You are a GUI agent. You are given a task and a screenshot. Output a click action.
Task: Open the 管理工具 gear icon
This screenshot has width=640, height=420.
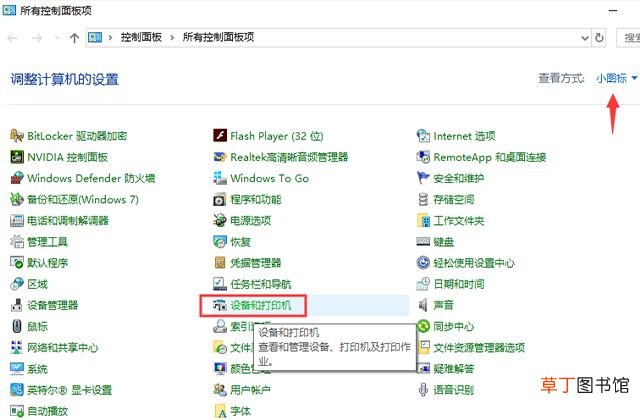(x=17, y=242)
